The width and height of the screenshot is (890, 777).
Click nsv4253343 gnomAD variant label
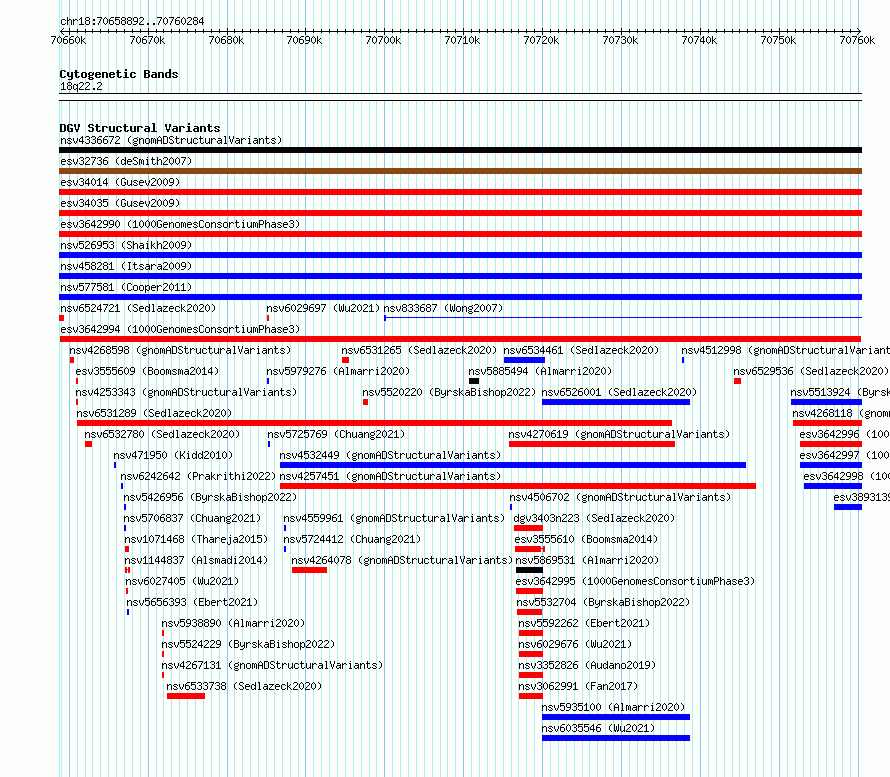(x=186, y=392)
